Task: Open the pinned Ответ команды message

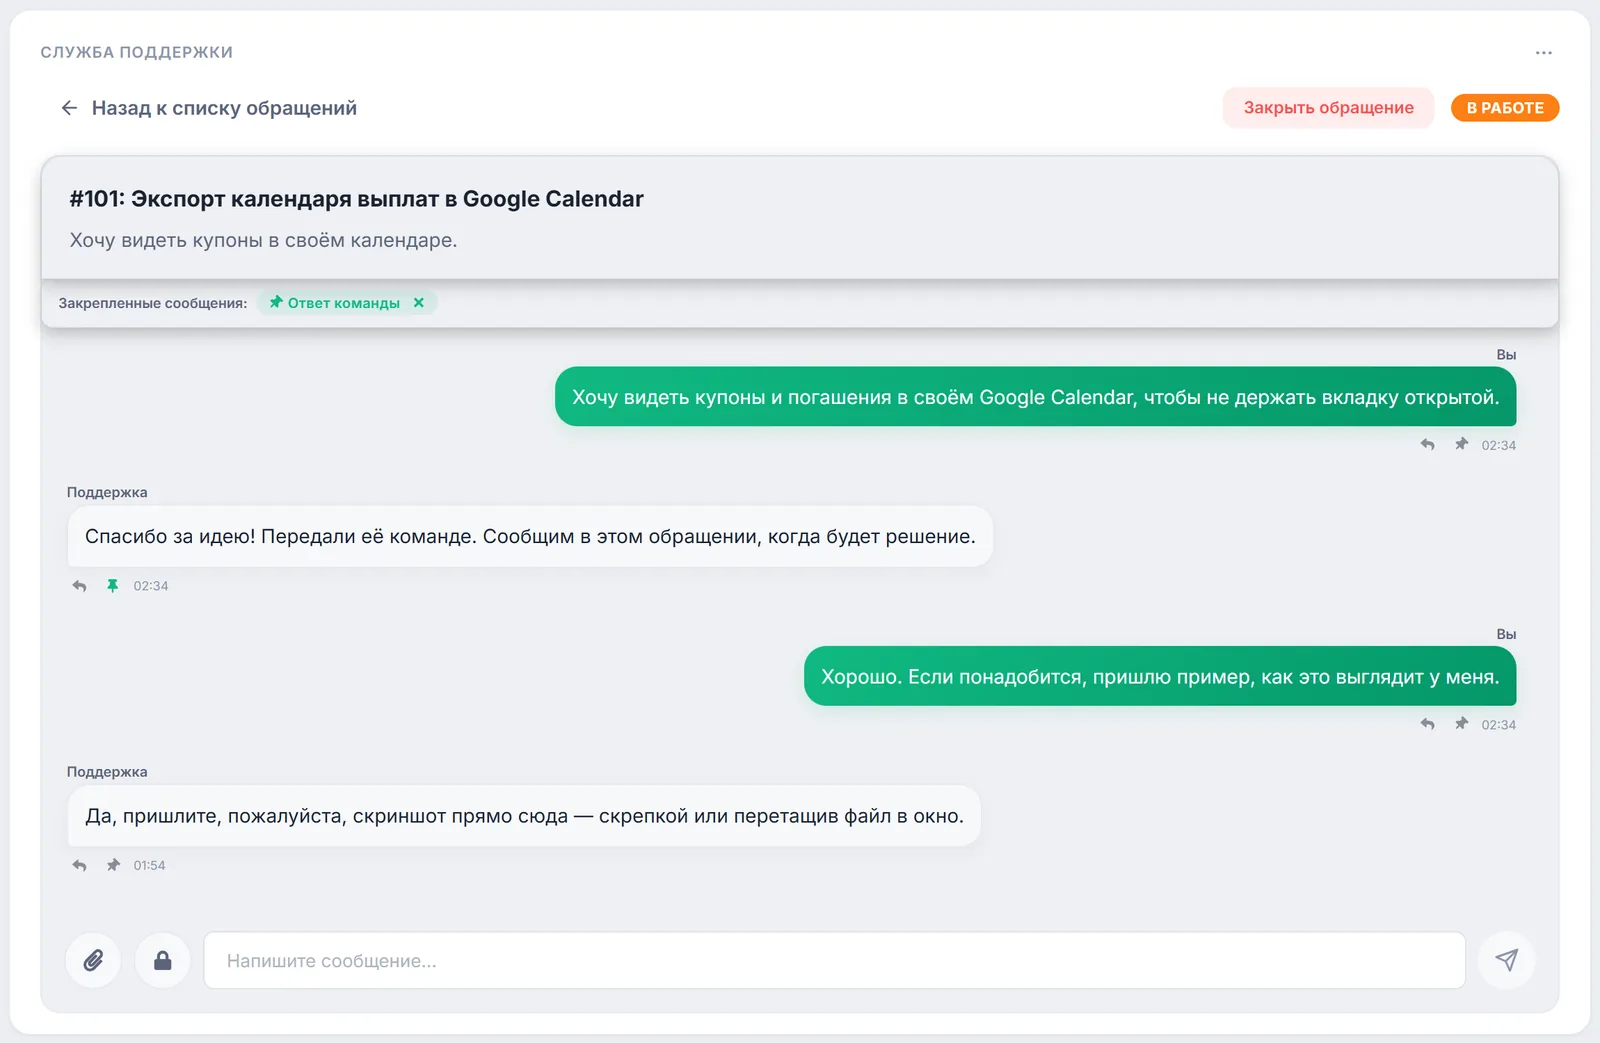Action: coord(334,303)
